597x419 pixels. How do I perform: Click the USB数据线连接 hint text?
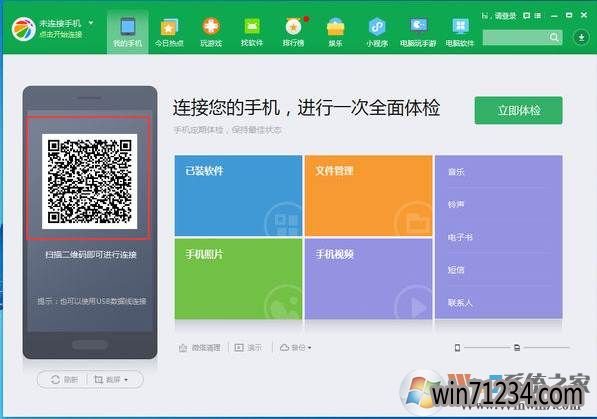[92, 301]
